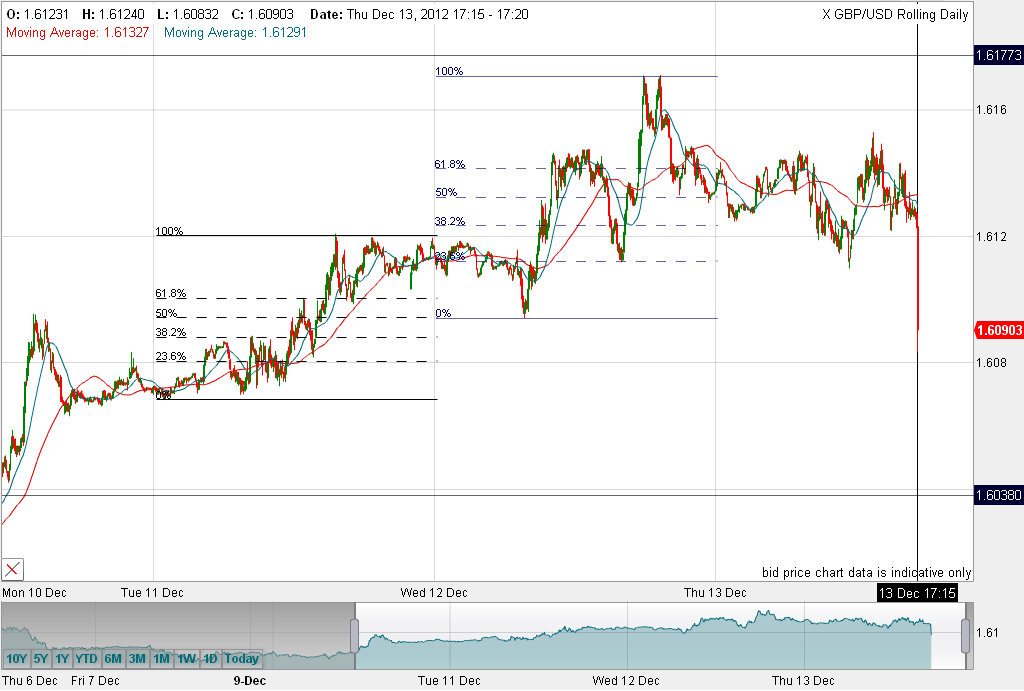
Task: Select the 10Y time range button
Action: (x=16, y=658)
